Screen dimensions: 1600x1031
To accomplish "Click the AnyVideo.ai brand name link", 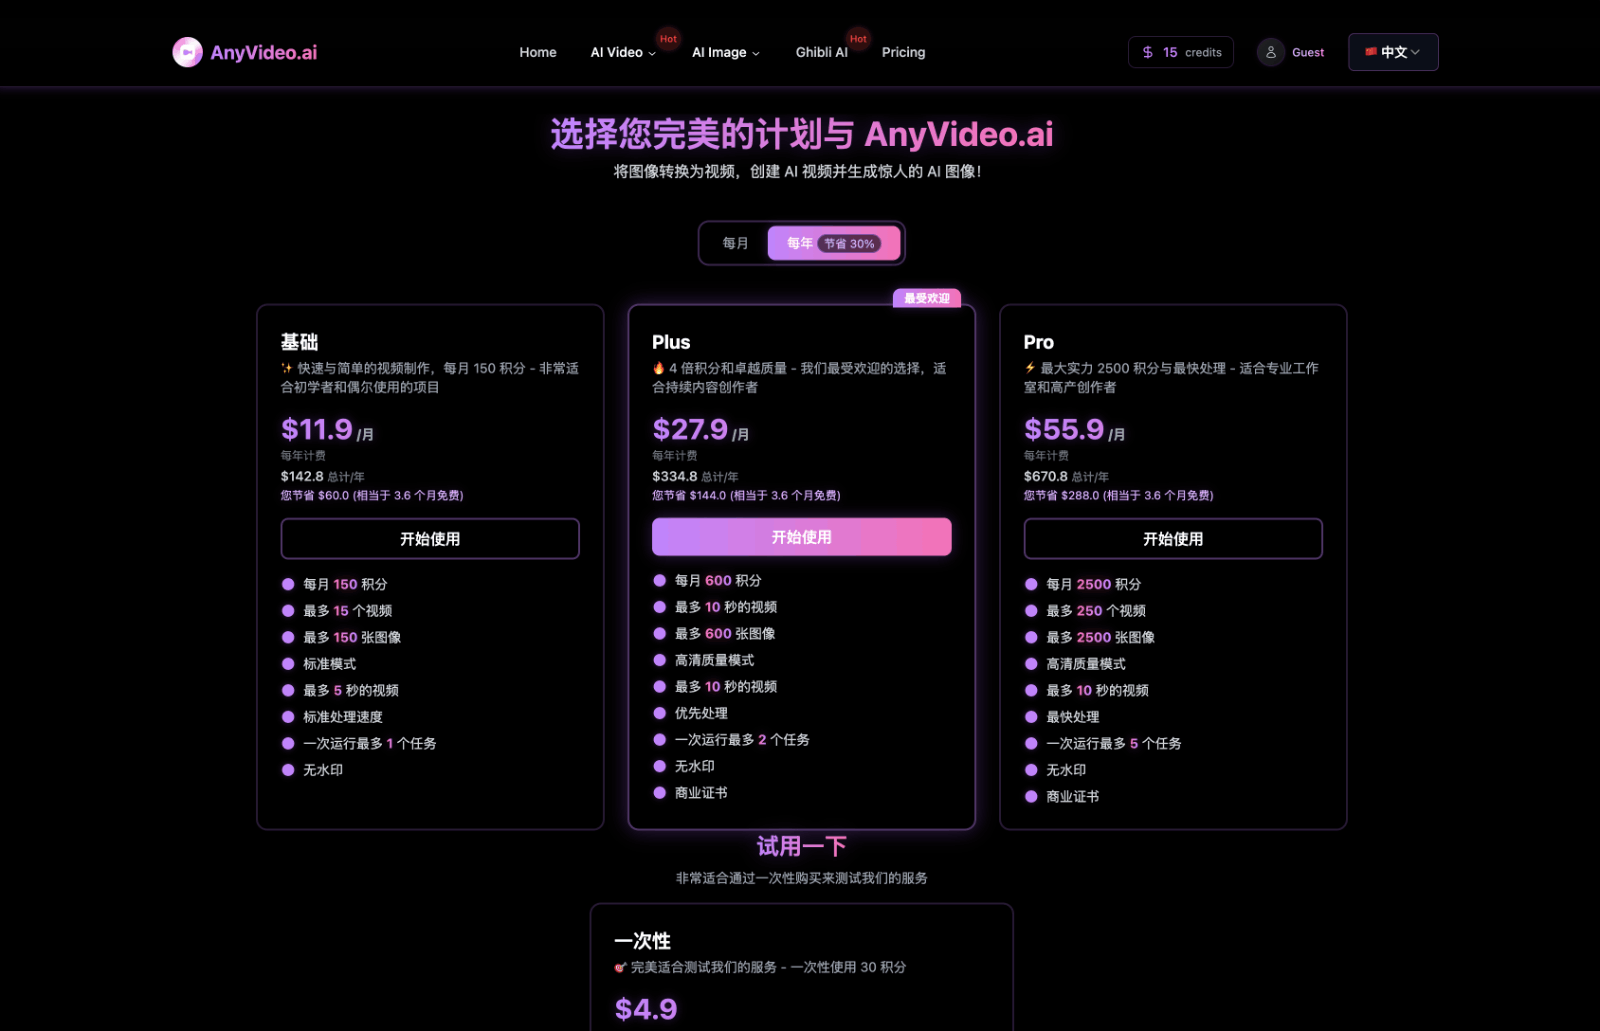I will tap(264, 52).
